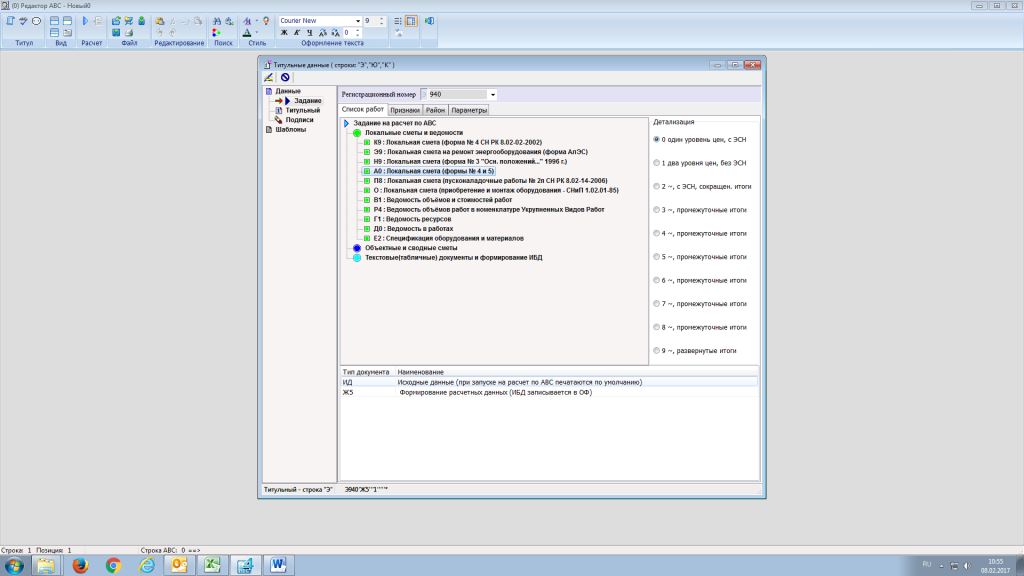Click the export icon at toolbar far right

click(429, 21)
